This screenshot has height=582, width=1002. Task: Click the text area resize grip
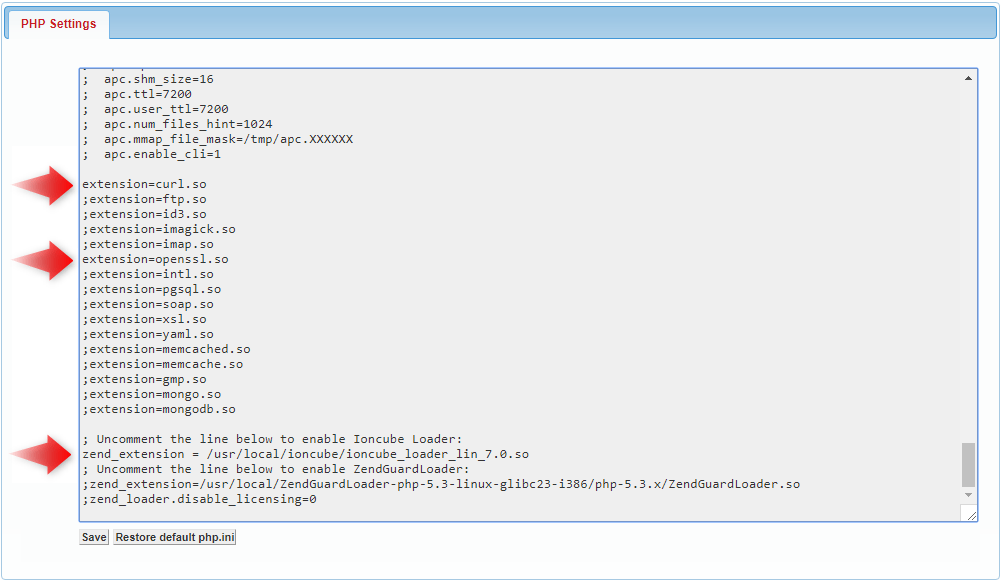(968, 513)
